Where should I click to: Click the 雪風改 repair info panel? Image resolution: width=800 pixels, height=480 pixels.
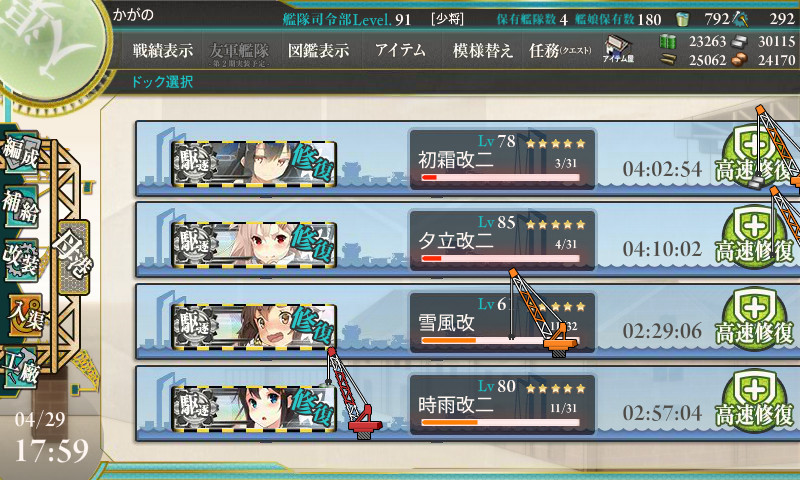tap(502, 322)
